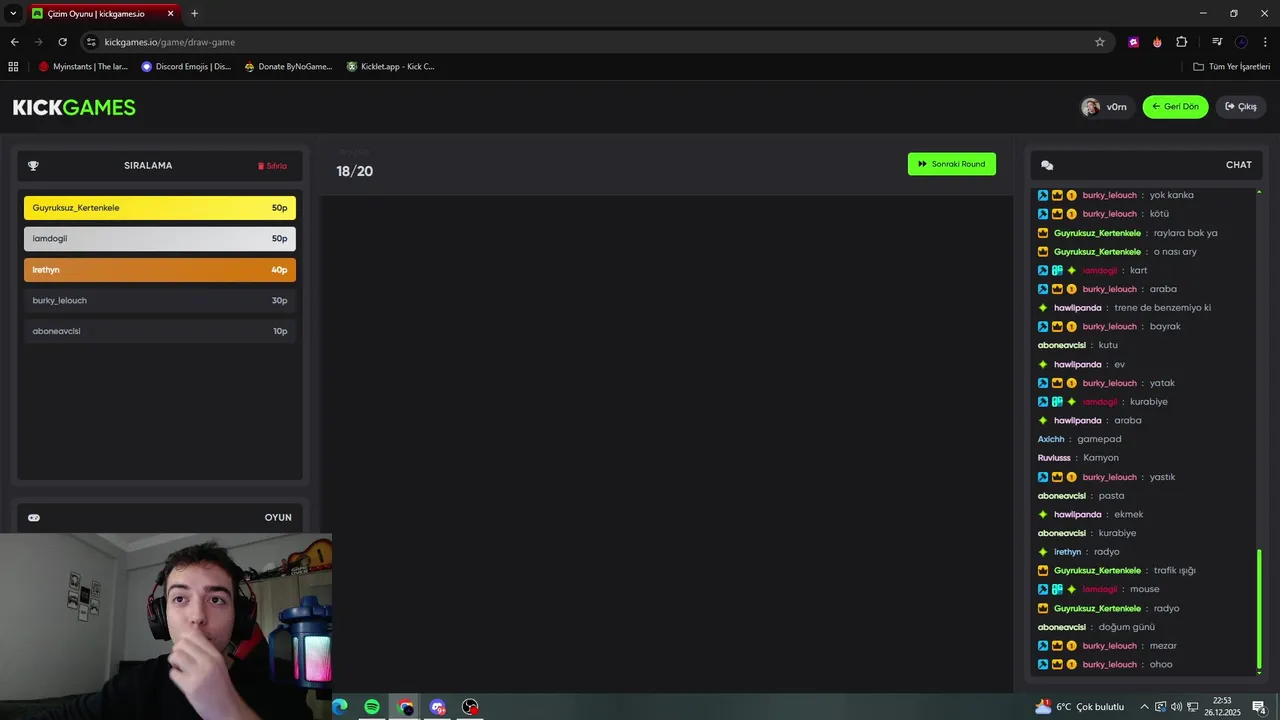Open the Discord Emojis bookmark
This screenshot has width=1280, height=720.
coord(186,67)
